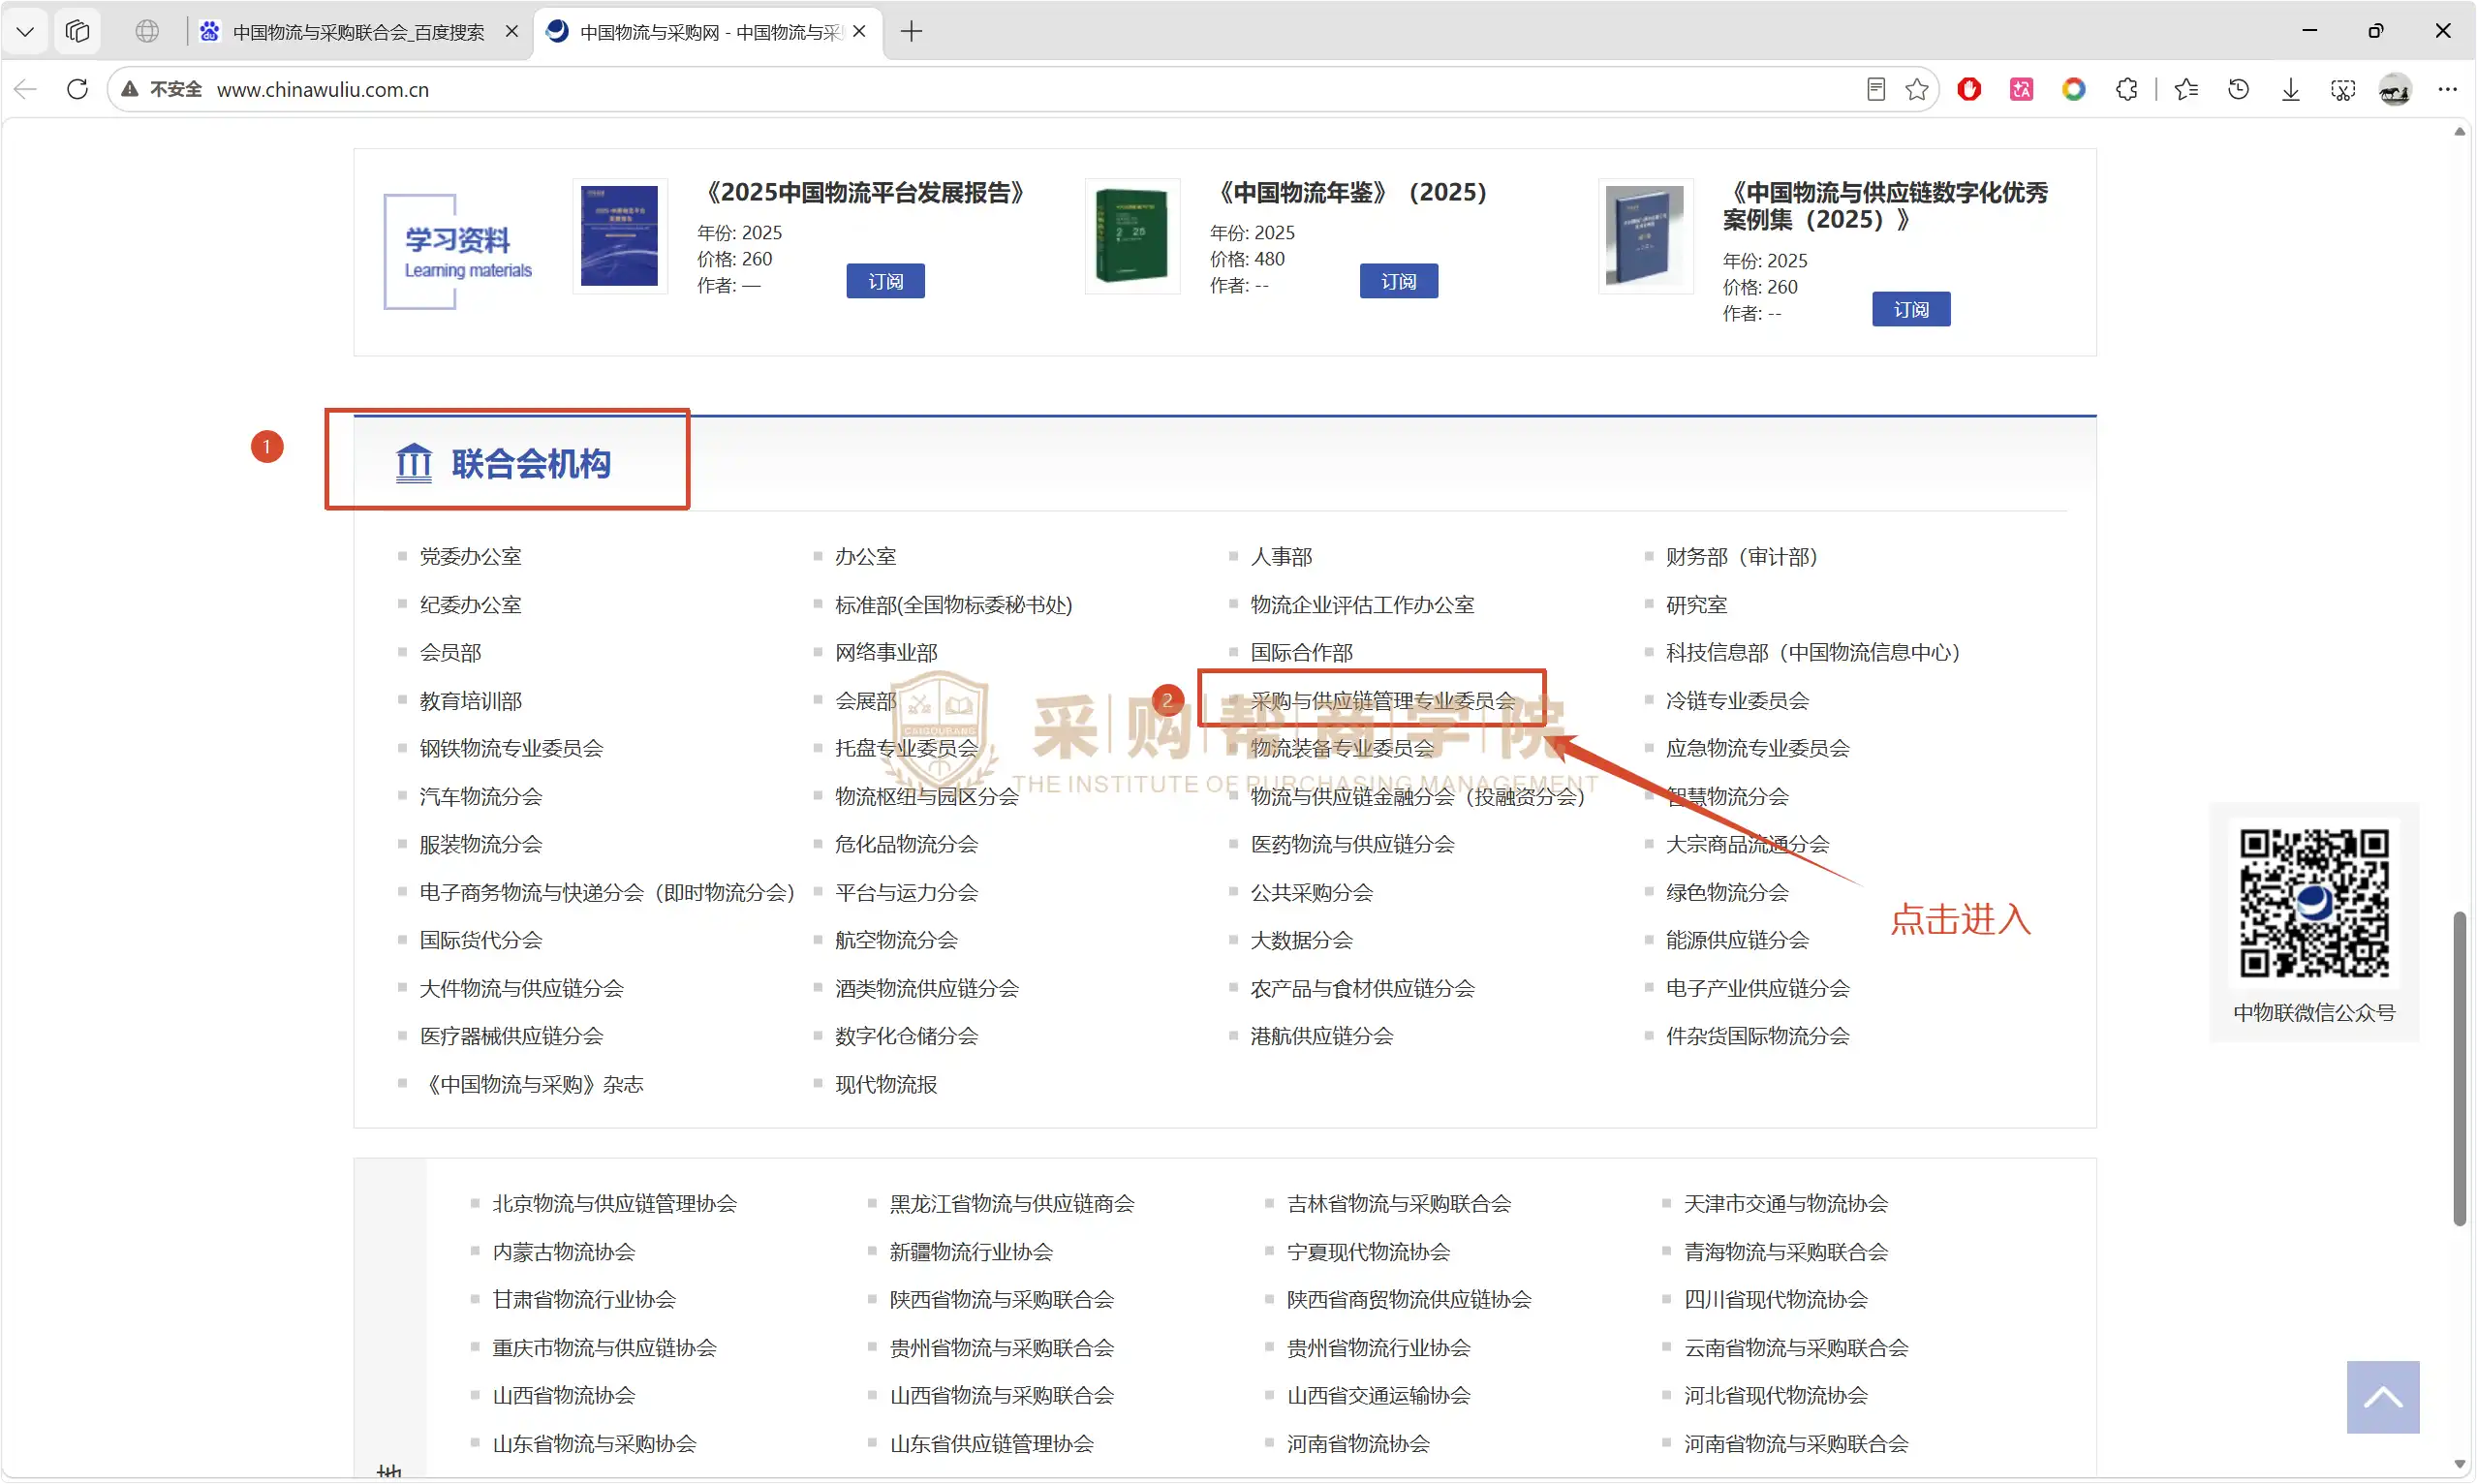The width and height of the screenshot is (2477, 1484).
Task: Subscribe to 2025中国物流平台发展报告 with 订阅
Action: [x=885, y=281]
